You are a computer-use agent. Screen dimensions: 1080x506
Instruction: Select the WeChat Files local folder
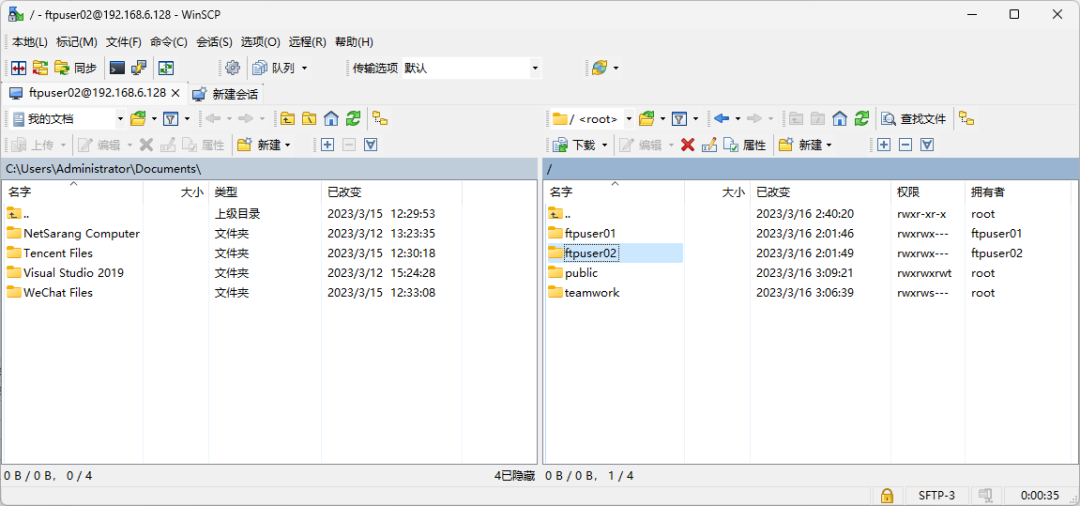click(58, 293)
